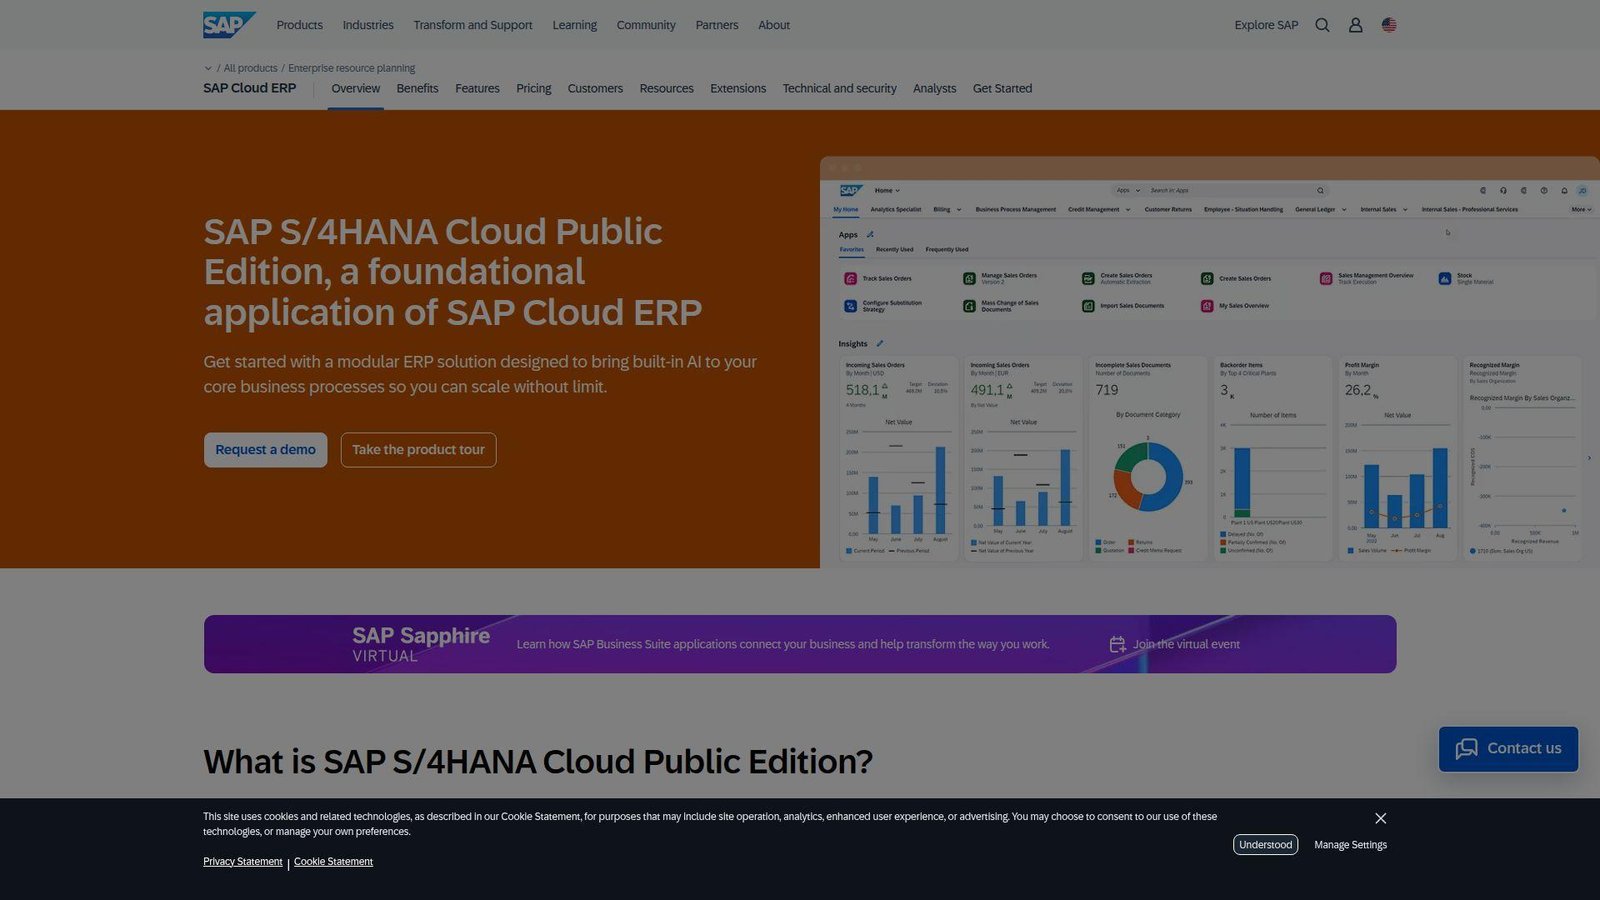The height and width of the screenshot is (900, 1600).
Task: Select the country flag language icon
Action: click(1389, 25)
